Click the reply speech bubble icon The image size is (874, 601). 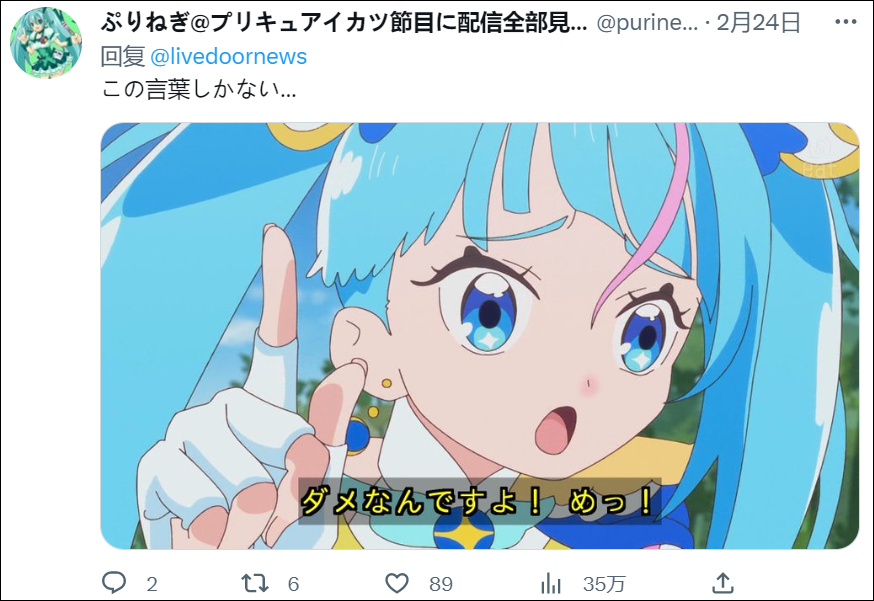114,583
